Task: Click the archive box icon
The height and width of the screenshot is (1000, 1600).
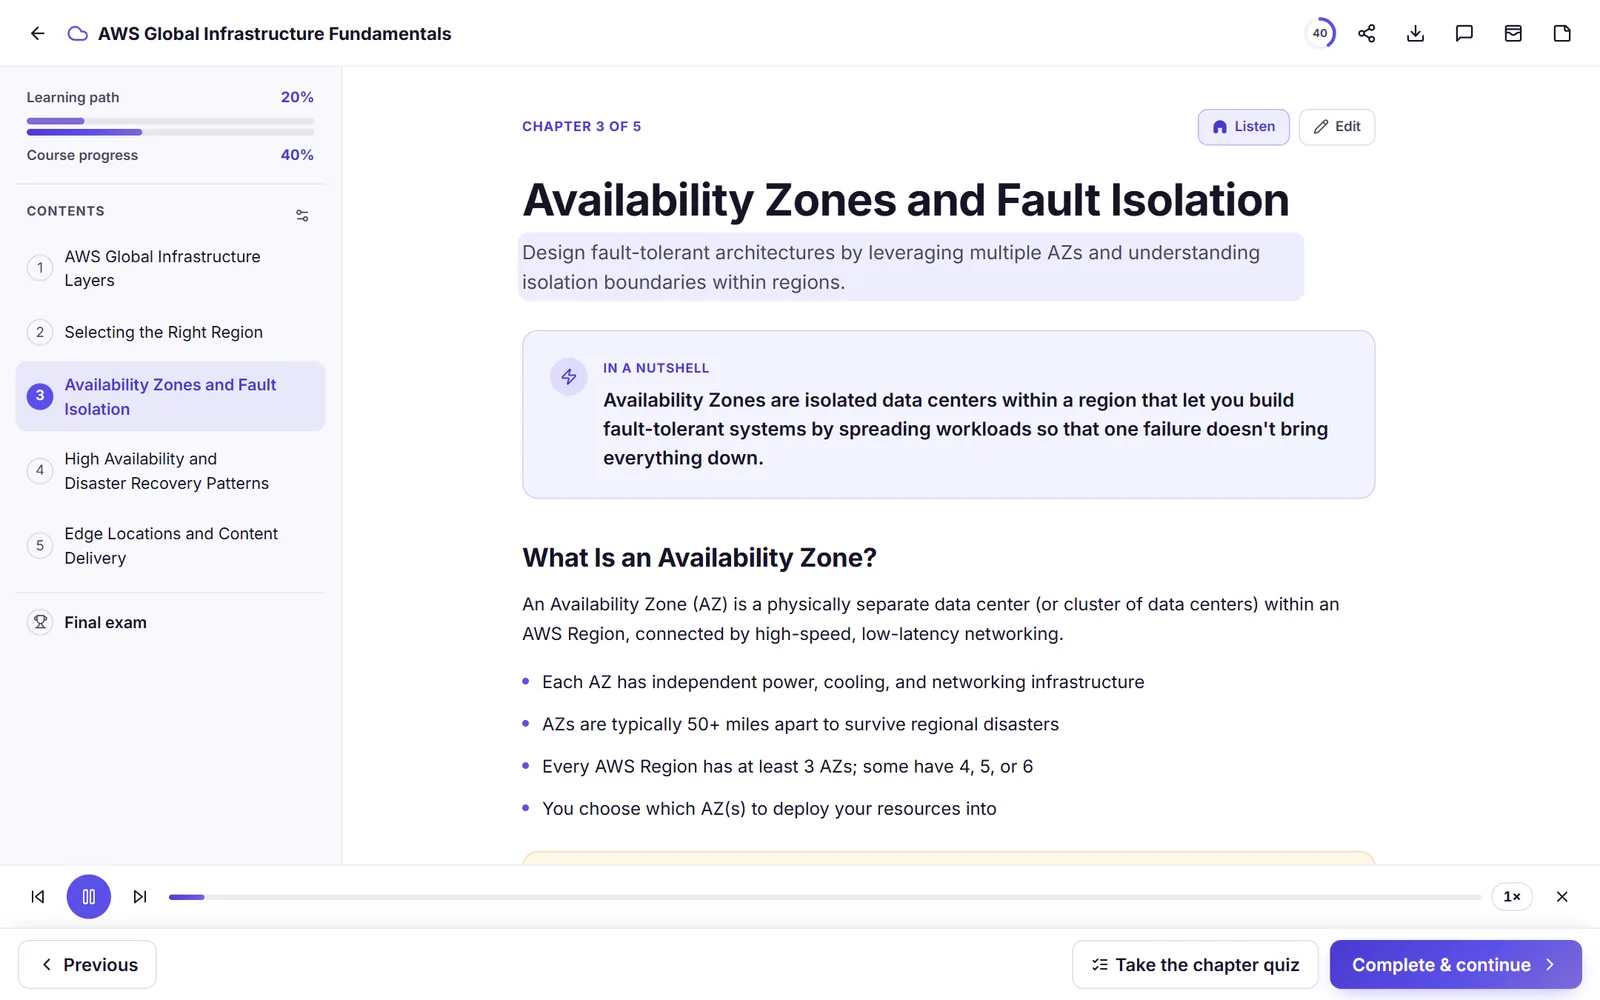Action: point(1513,33)
